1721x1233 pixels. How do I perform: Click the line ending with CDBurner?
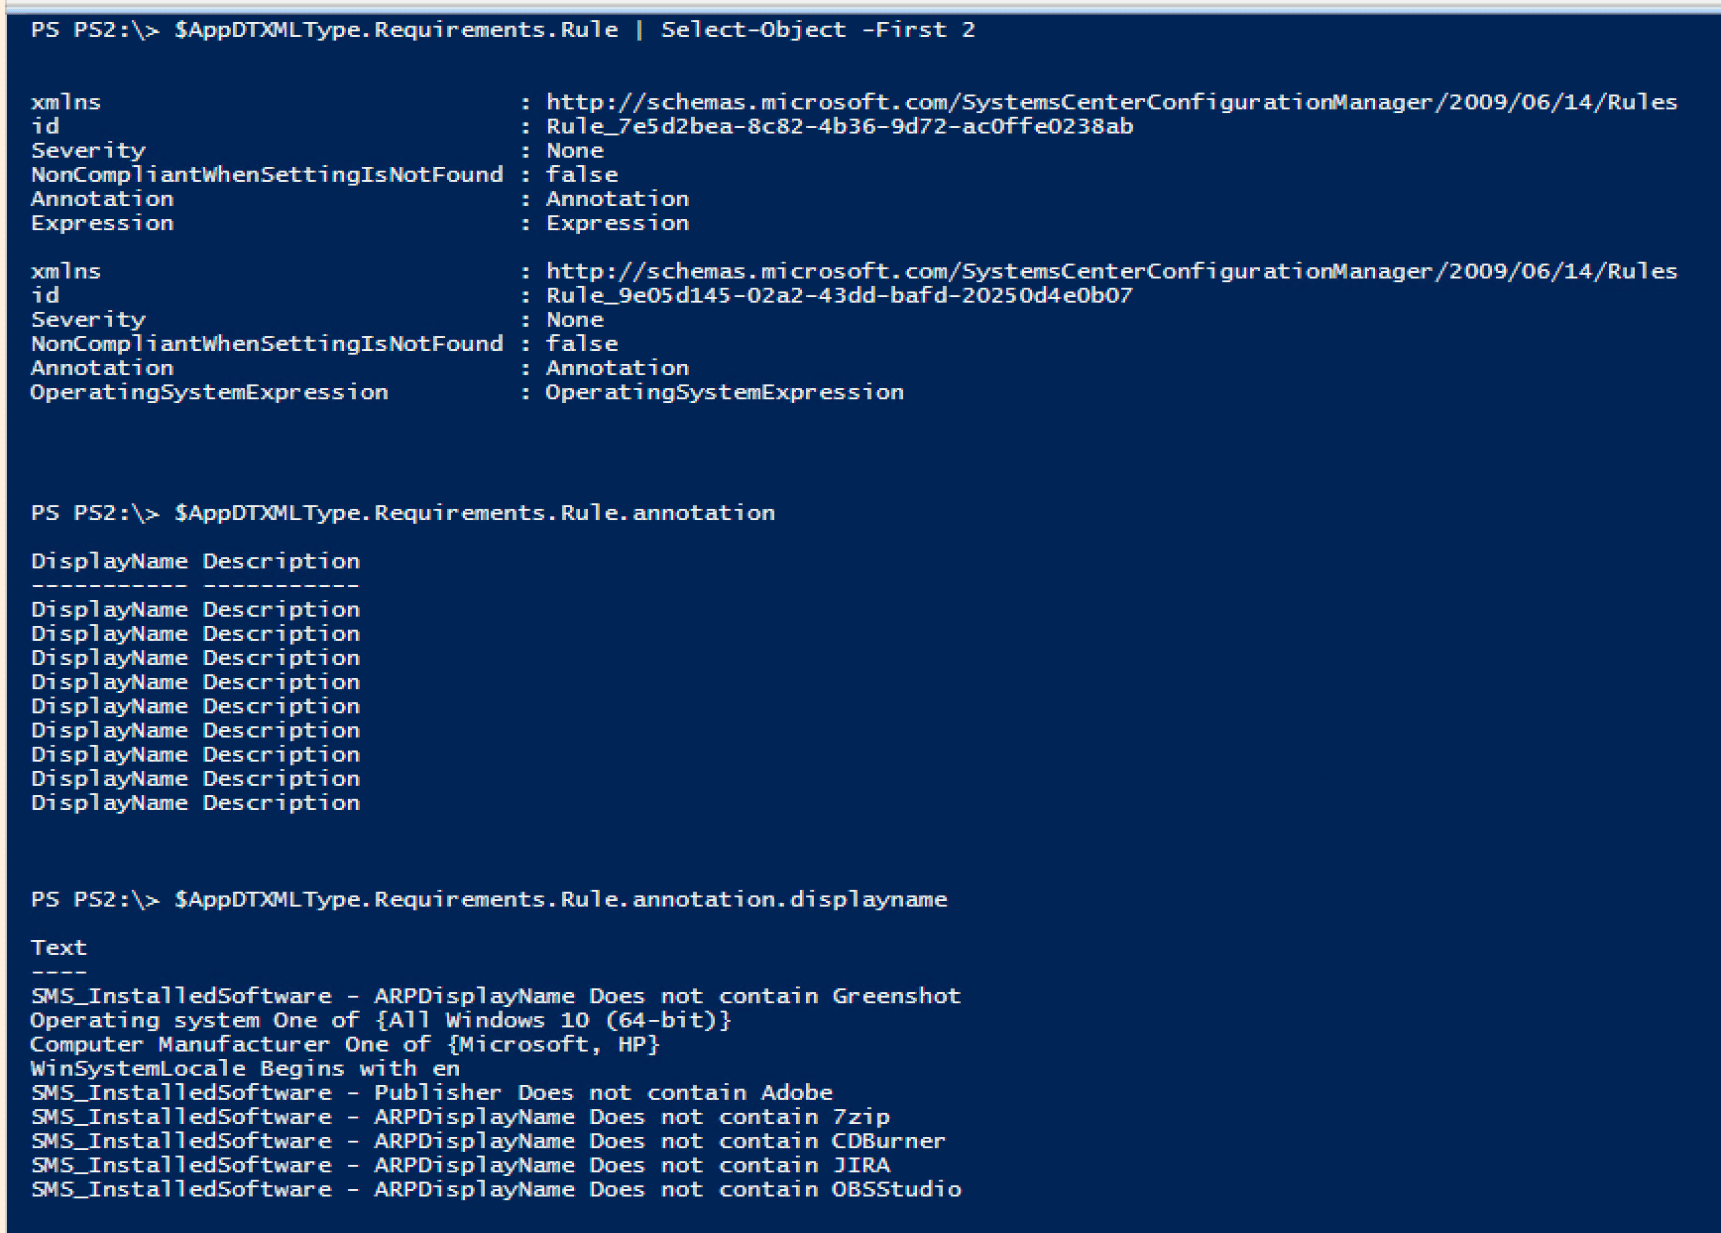tap(487, 1141)
